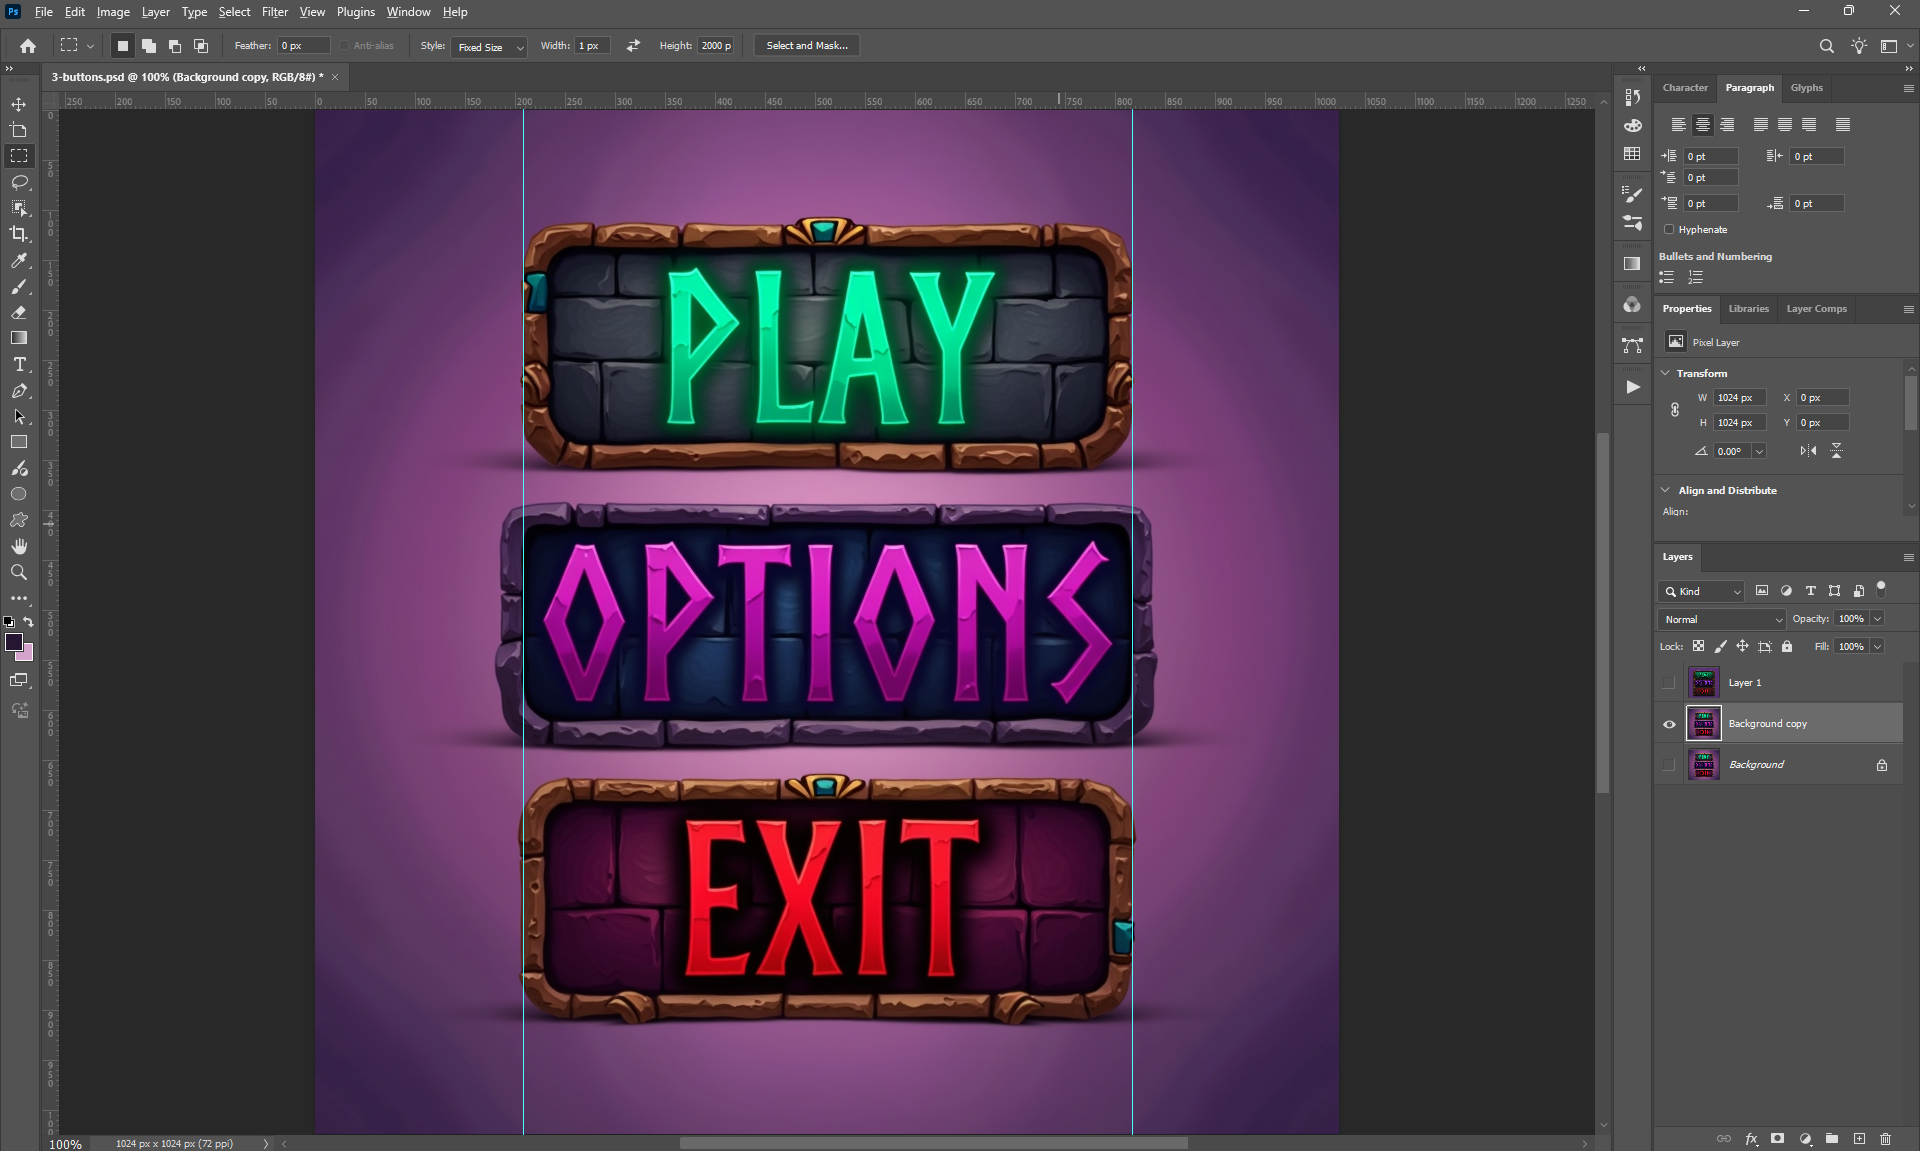Select the Hand tool
Viewport: 1920px width, 1151px height.
tap(18, 546)
